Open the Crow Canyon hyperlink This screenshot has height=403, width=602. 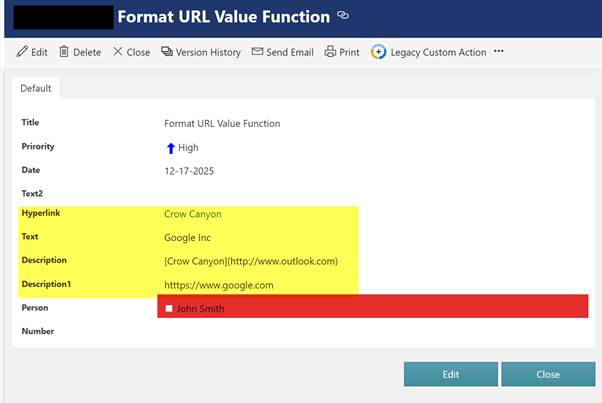192,213
